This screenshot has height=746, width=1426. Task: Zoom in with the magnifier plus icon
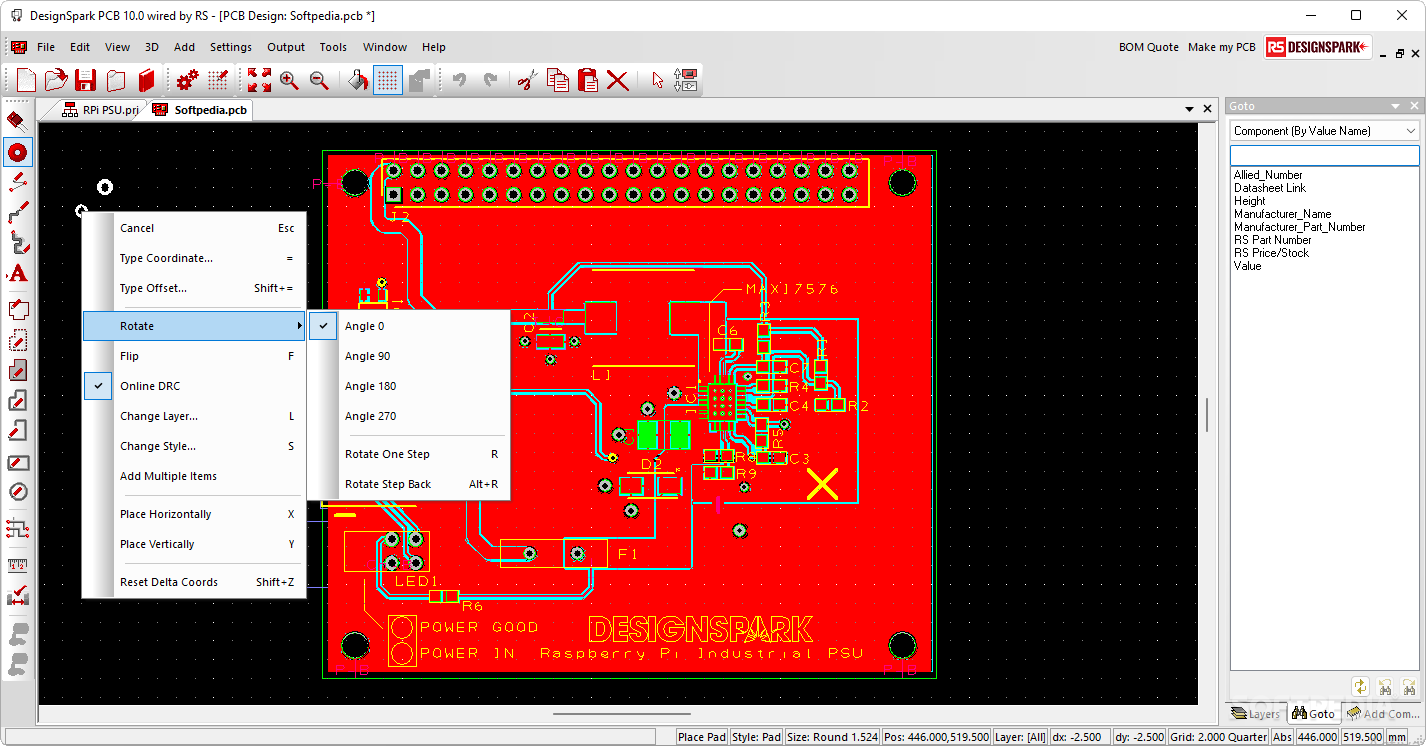point(289,80)
